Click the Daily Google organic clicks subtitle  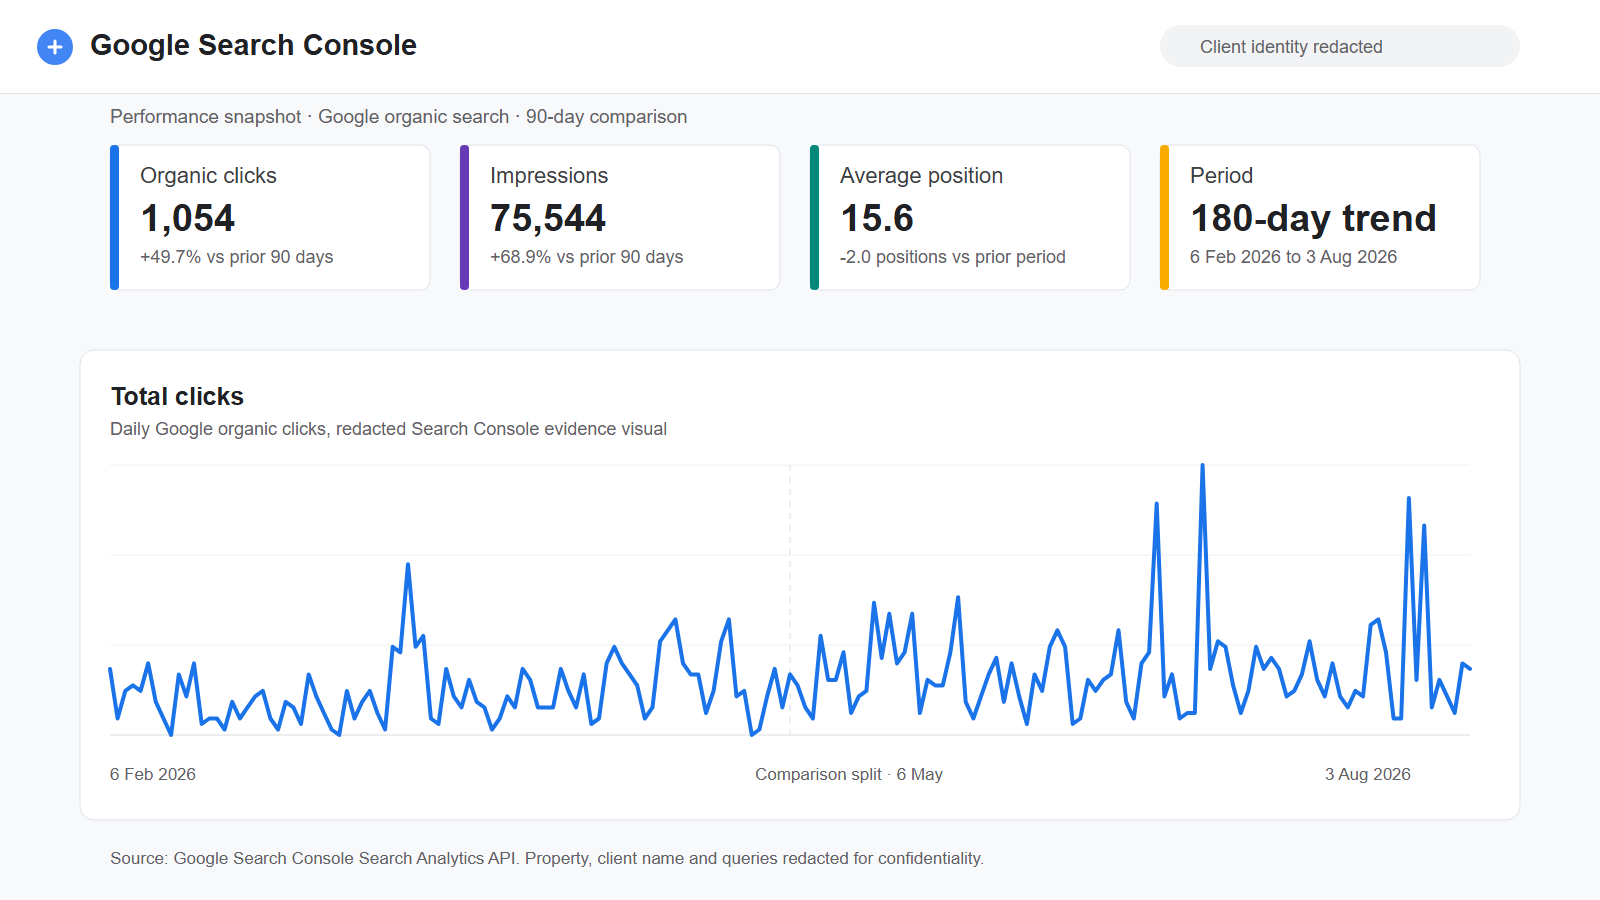388,429
